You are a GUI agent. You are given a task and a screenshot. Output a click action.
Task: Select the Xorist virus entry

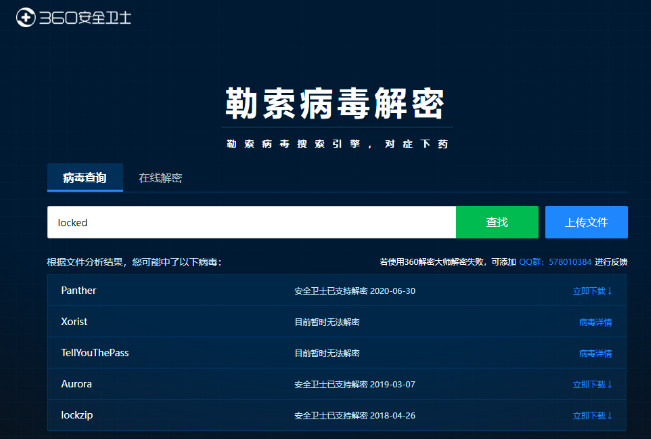point(75,322)
